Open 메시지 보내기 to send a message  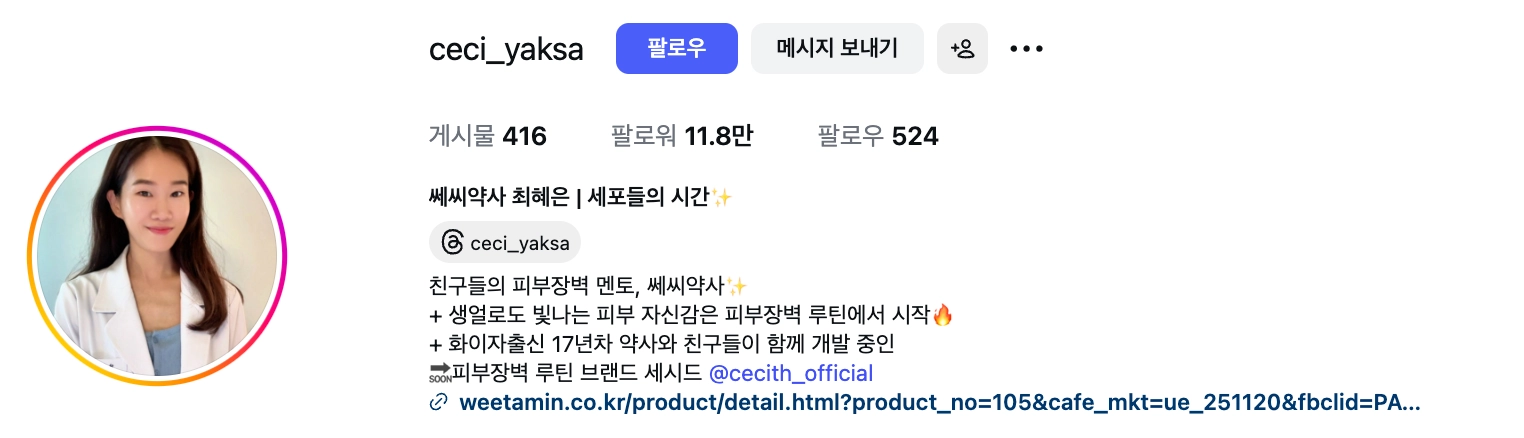point(837,48)
